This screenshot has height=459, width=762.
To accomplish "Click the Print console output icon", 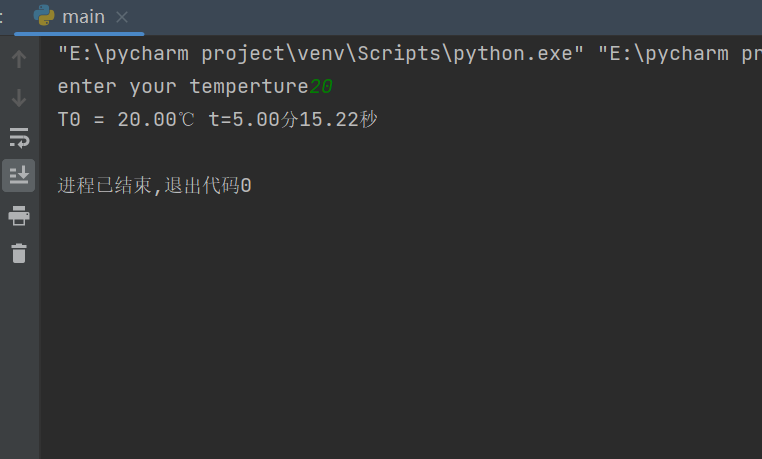I will click(18, 215).
